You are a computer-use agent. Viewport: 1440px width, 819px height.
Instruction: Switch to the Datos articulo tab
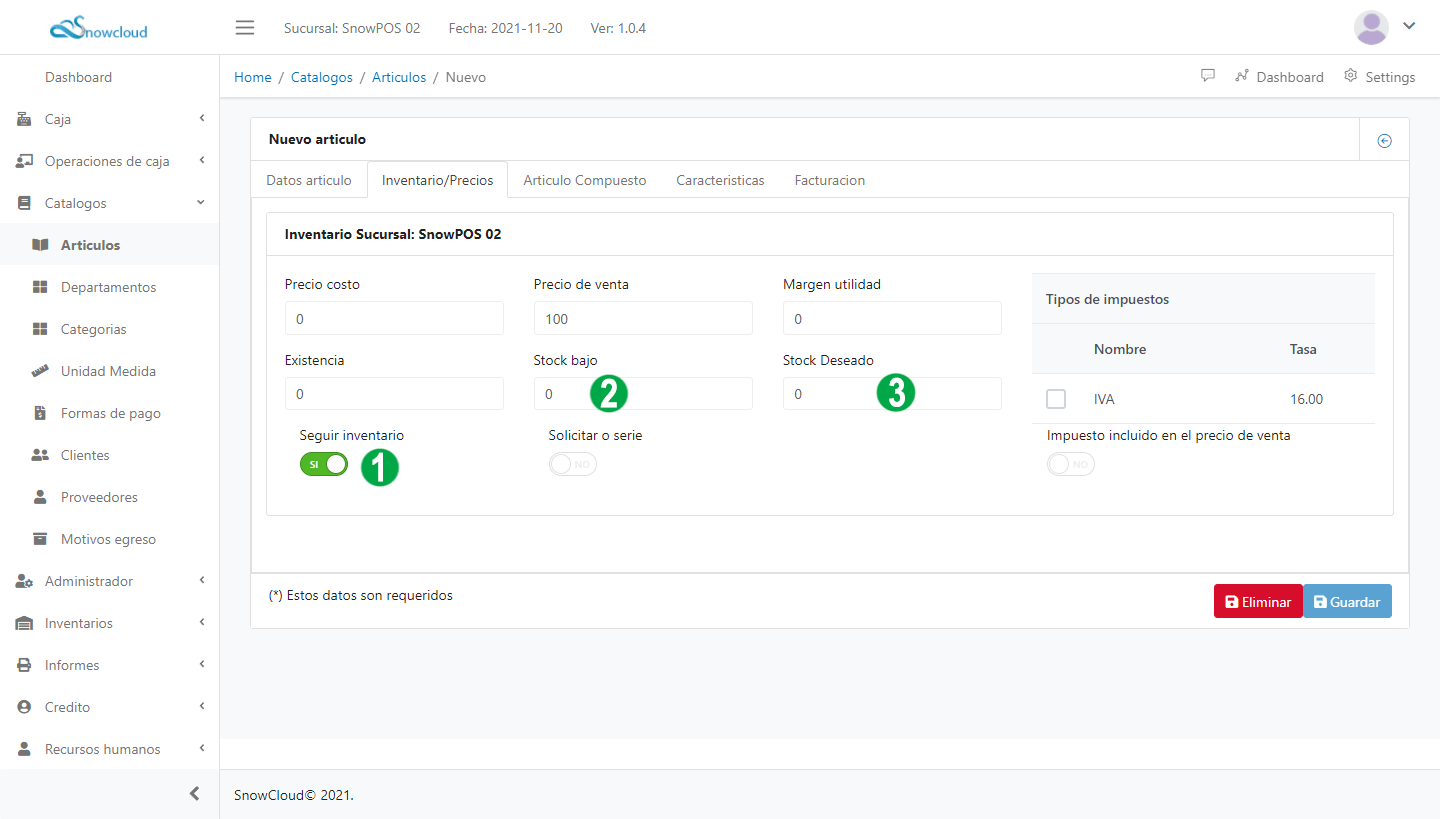[308, 181]
